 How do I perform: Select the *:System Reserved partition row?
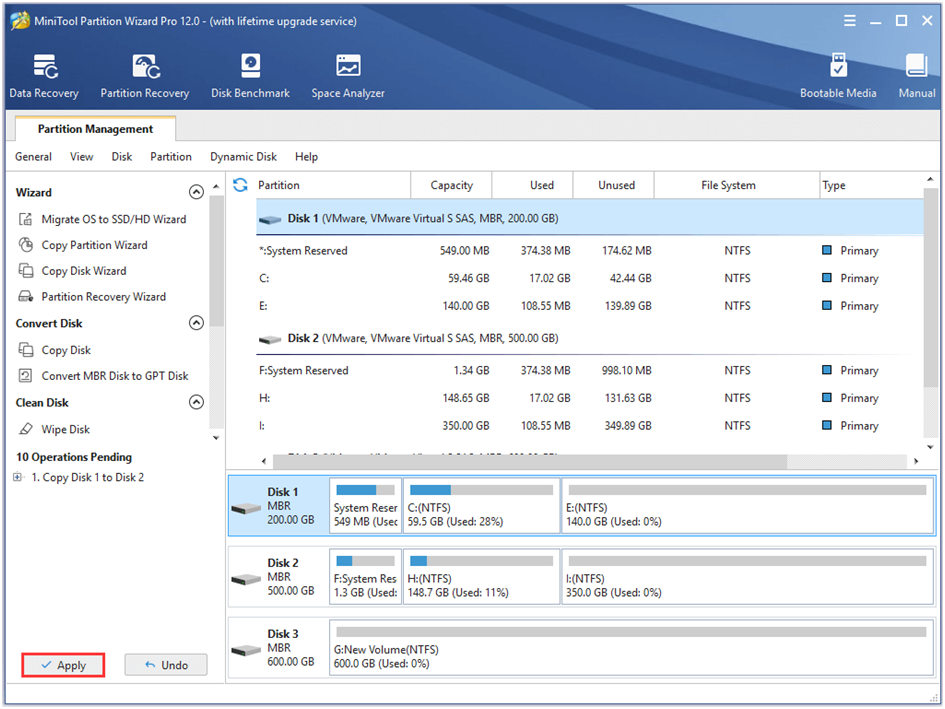pyautogui.click(x=589, y=251)
